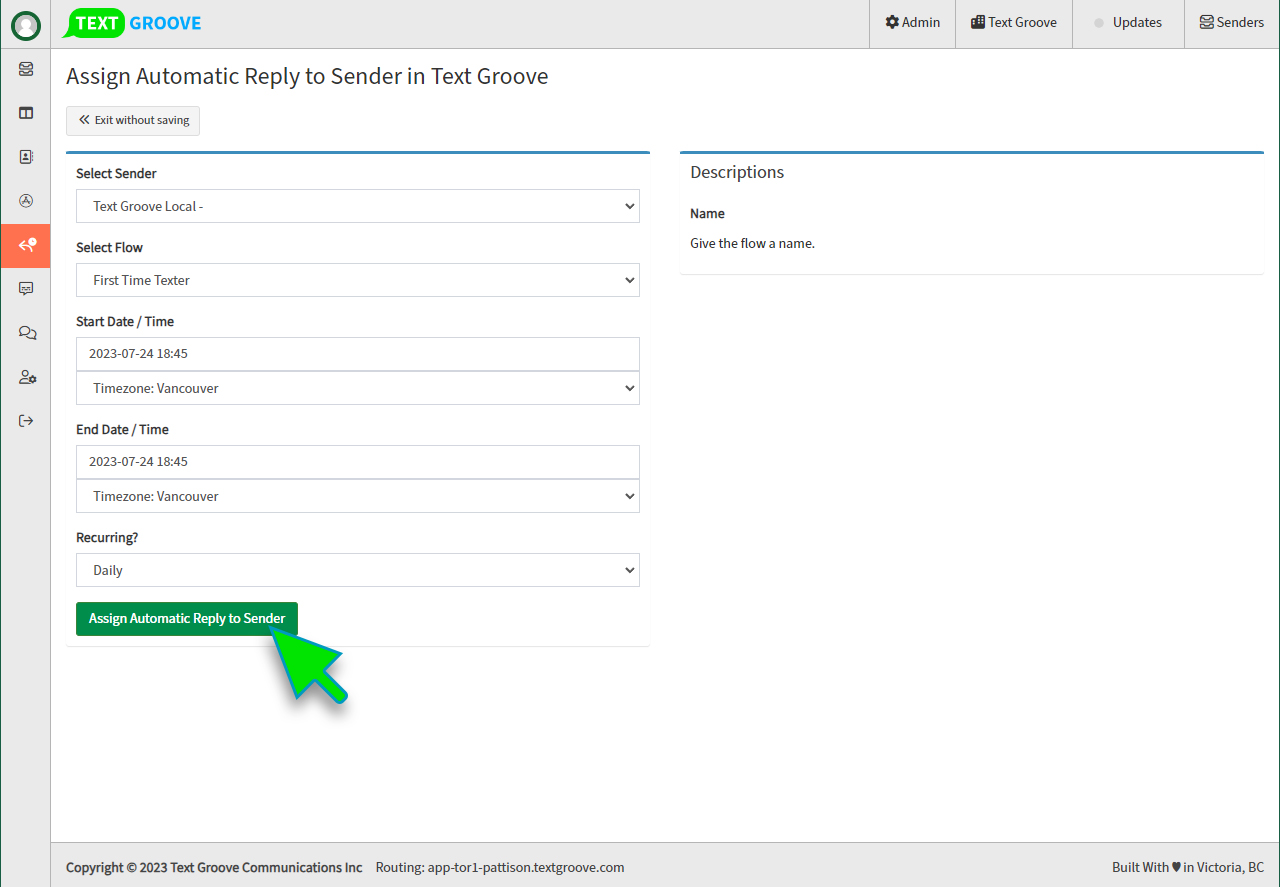
Task: Open the Senders menu in top bar
Action: pos(1231,23)
